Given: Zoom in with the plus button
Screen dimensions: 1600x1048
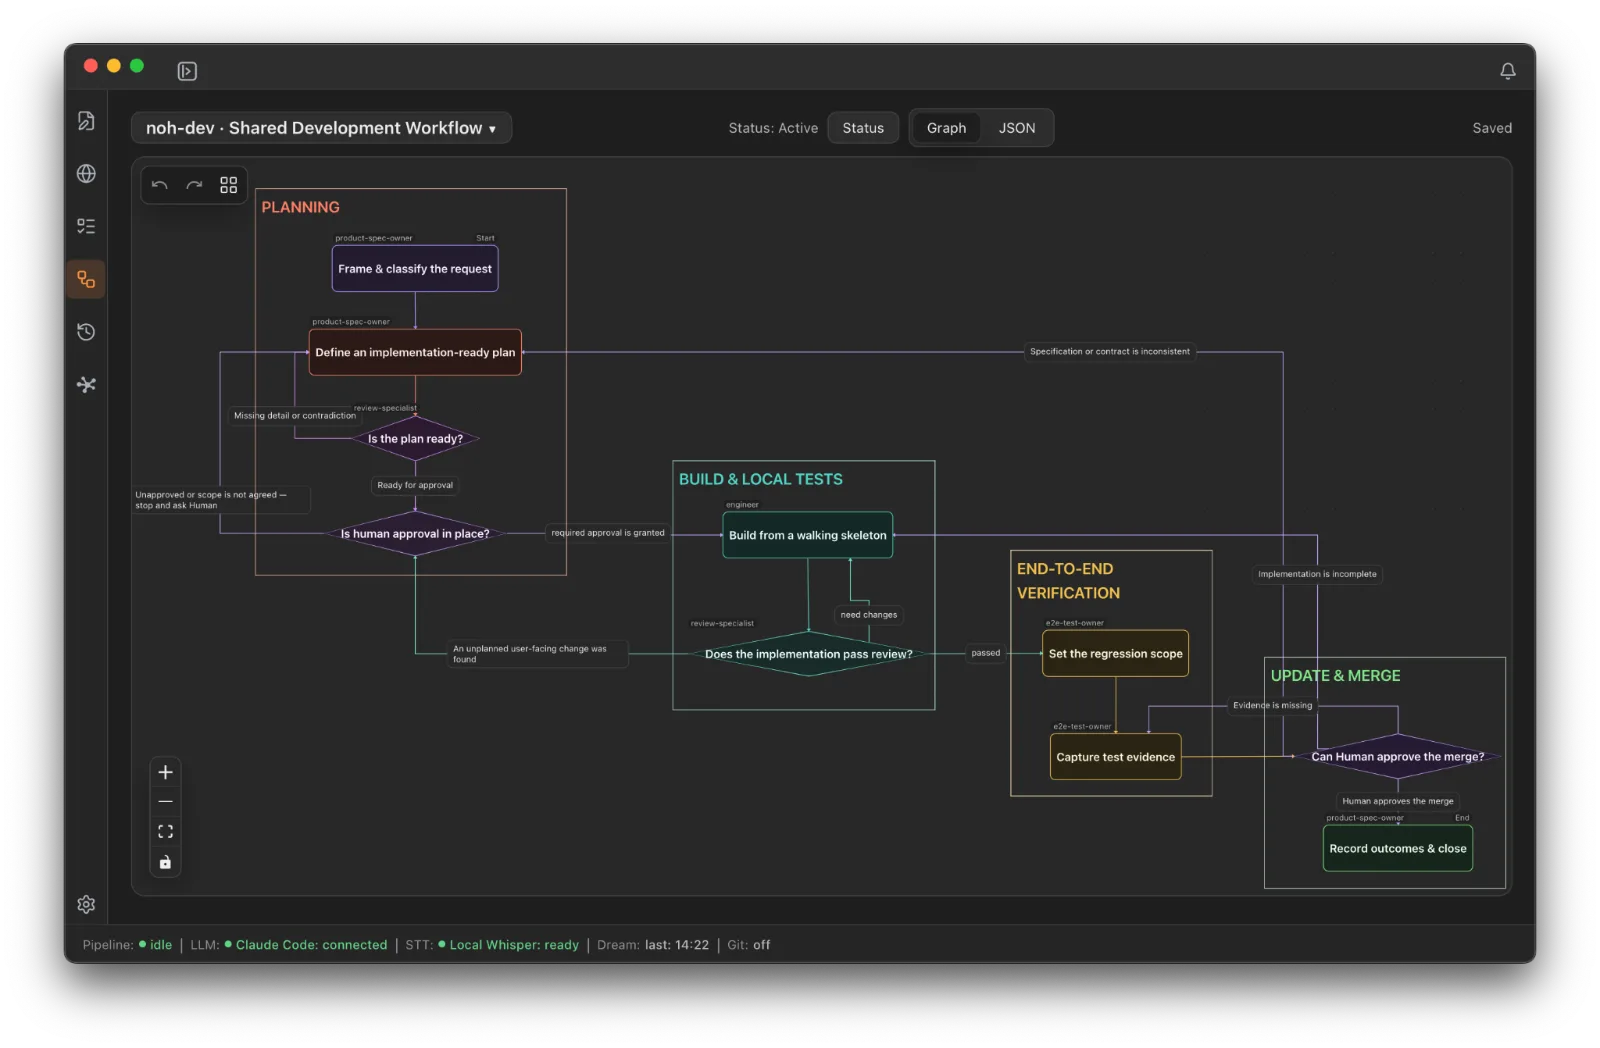Looking at the screenshot, I should click(165, 772).
